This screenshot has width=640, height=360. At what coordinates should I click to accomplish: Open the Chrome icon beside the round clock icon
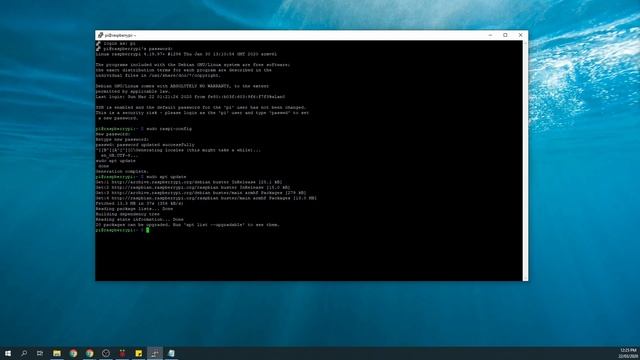coord(89,353)
